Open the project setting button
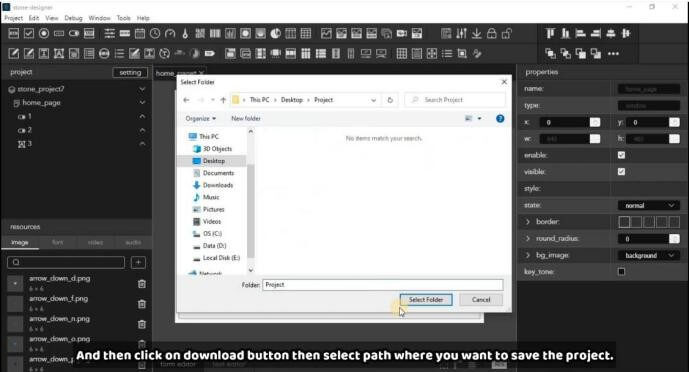689x372 pixels. [130, 72]
